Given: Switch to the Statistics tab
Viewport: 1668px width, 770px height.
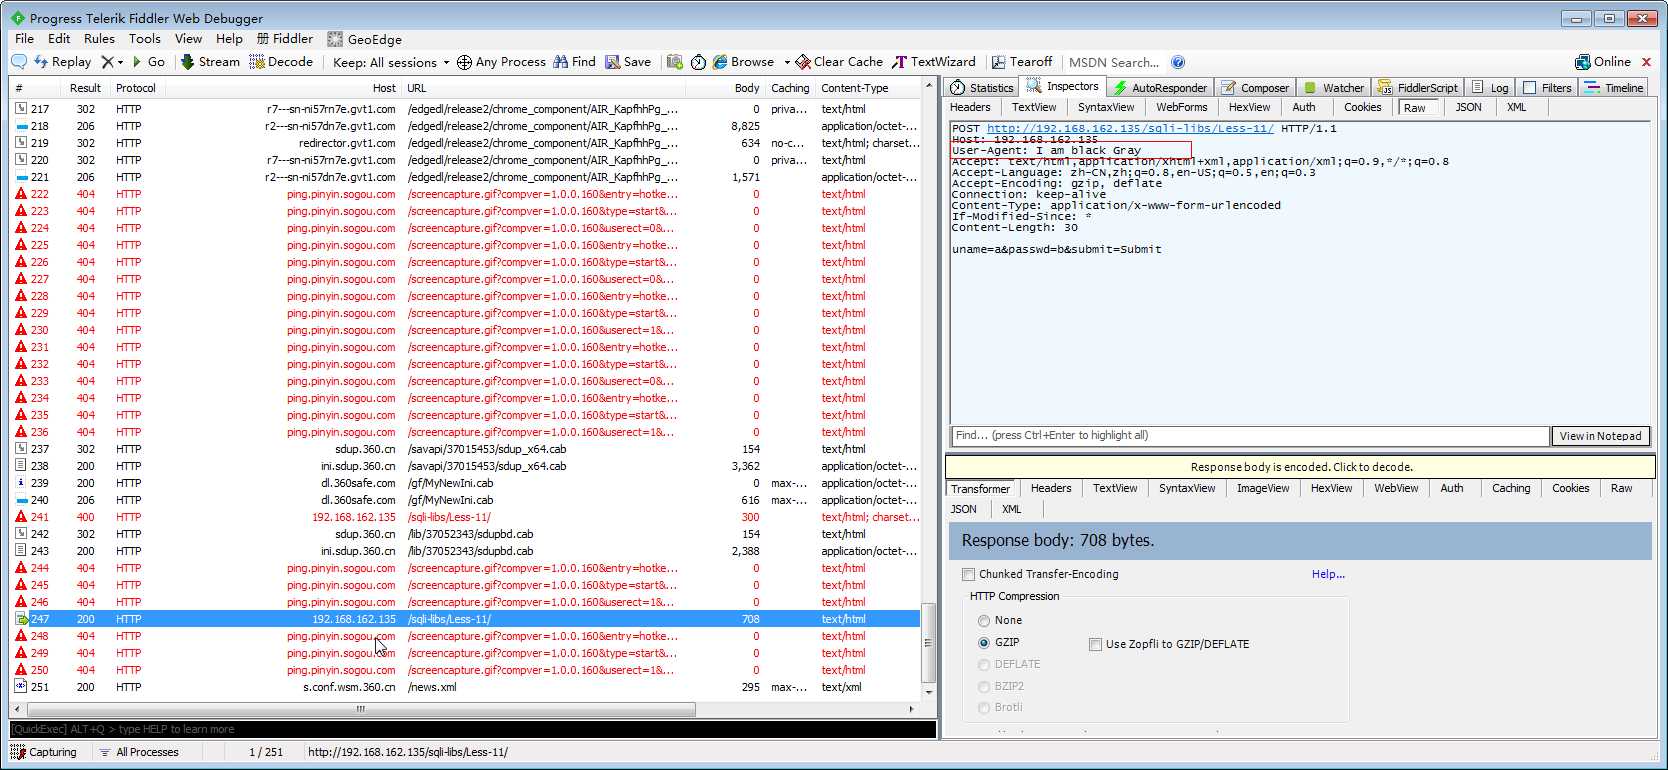Looking at the screenshot, I should [x=982, y=88].
